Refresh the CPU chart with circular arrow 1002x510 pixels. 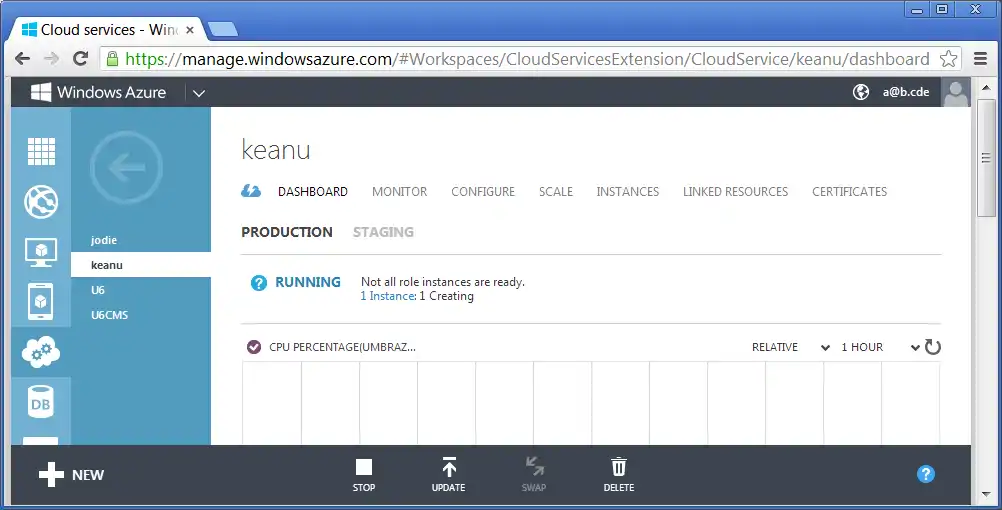pyautogui.click(x=932, y=347)
